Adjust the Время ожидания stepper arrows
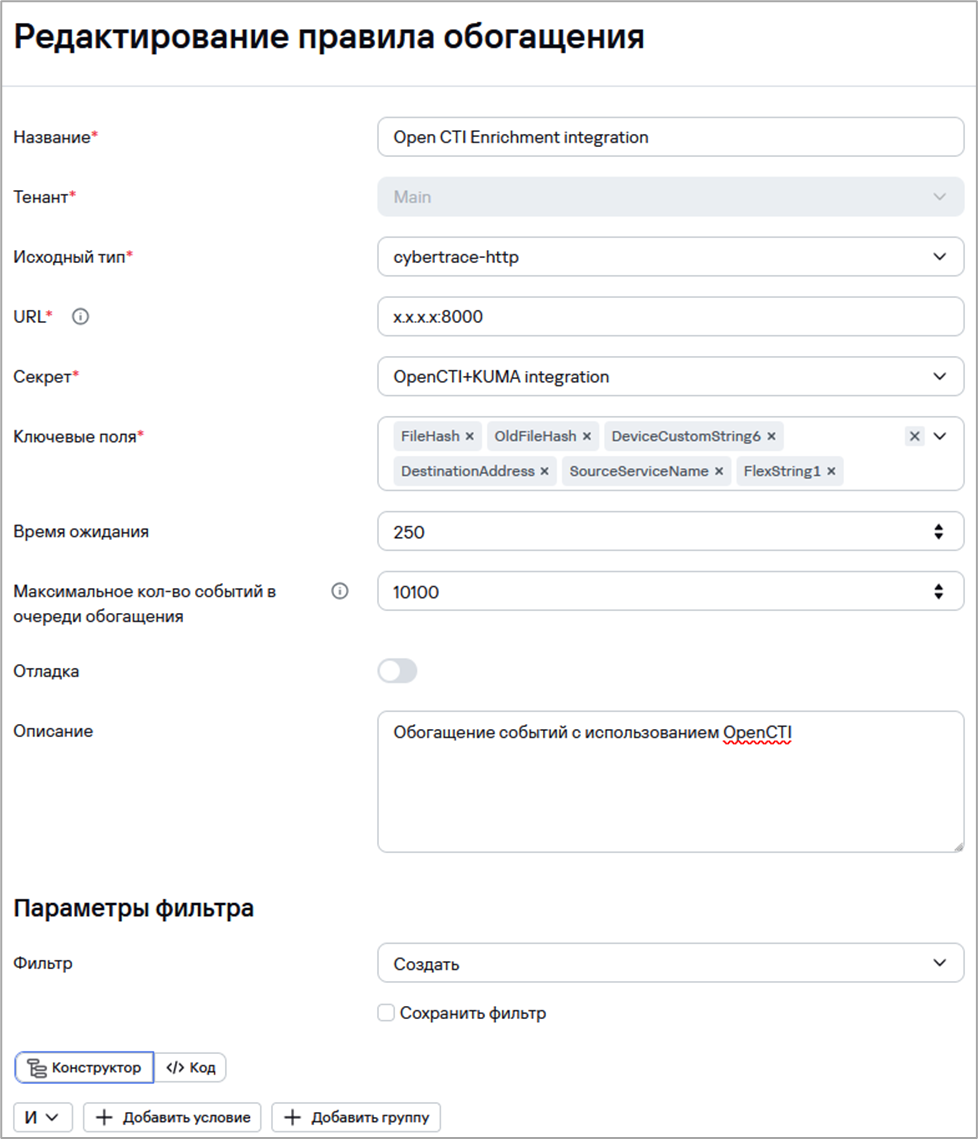Viewport: 978px width, 1139px height. [938, 532]
